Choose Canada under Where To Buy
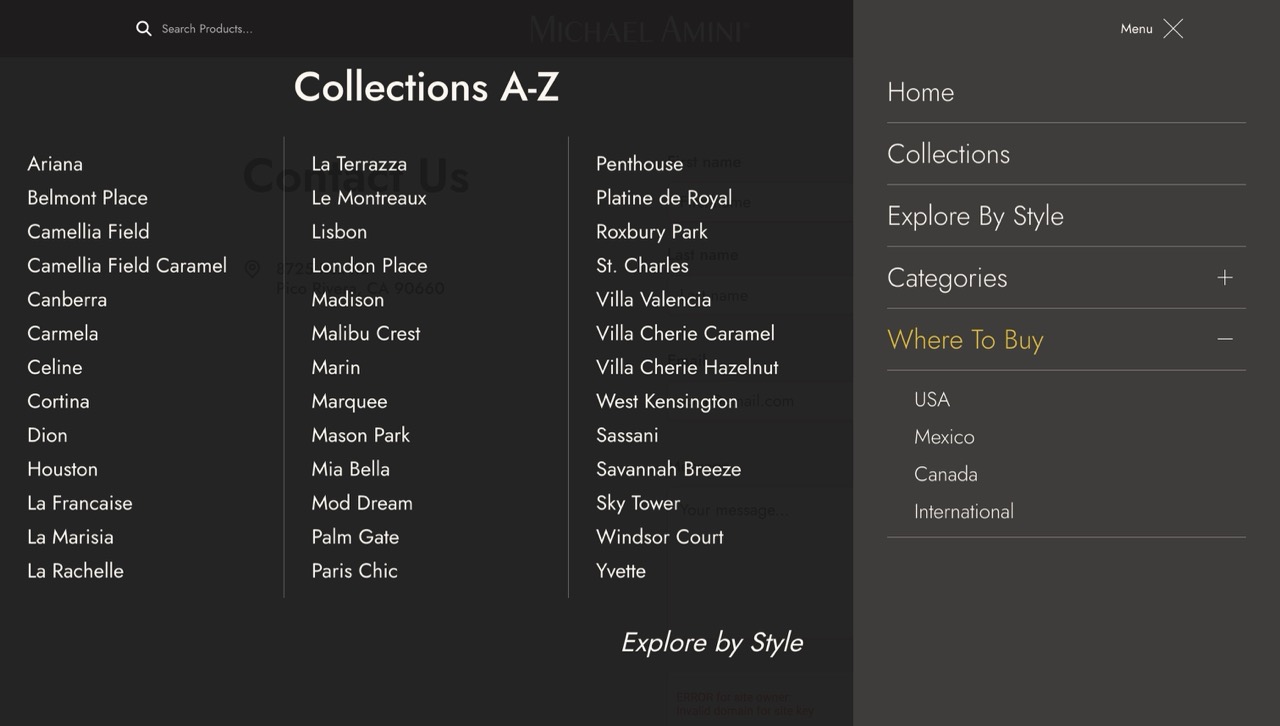This screenshot has height=726, width=1280. (946, 474)
